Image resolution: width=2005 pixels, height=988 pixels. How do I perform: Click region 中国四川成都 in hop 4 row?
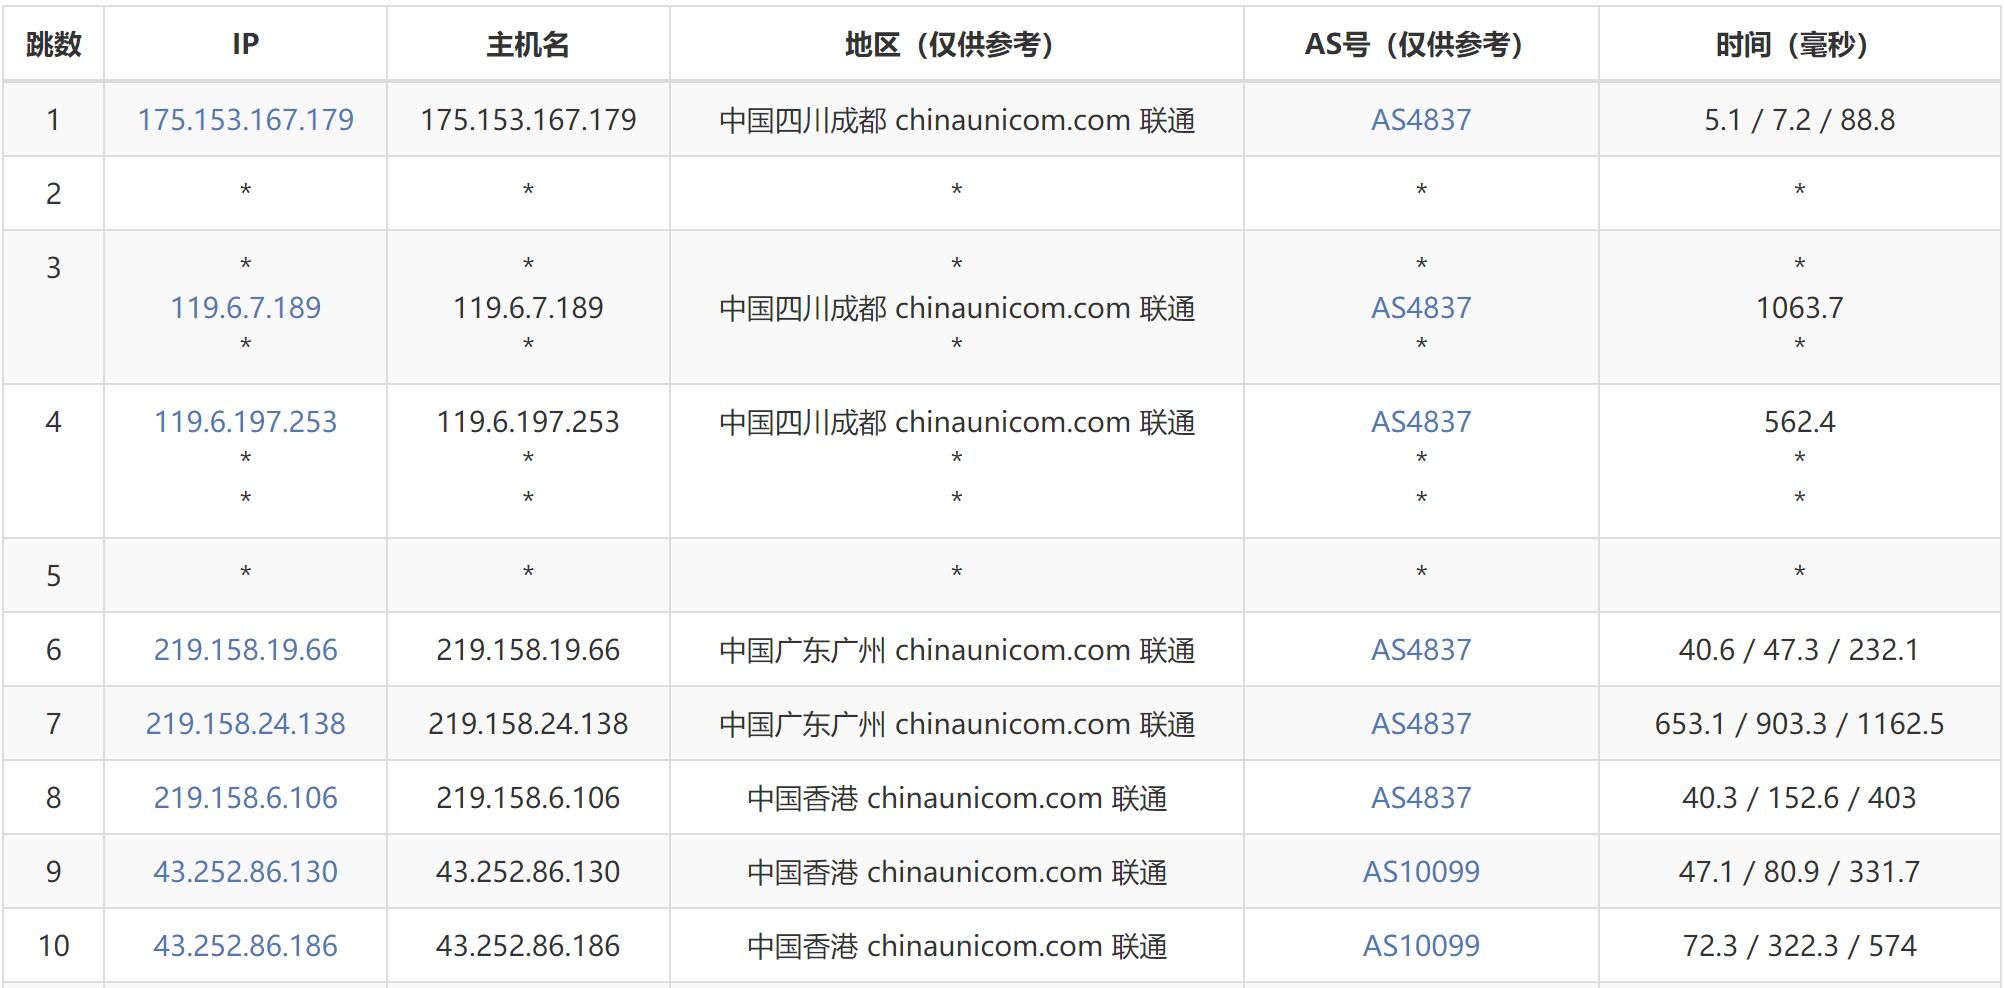(802, 422)
